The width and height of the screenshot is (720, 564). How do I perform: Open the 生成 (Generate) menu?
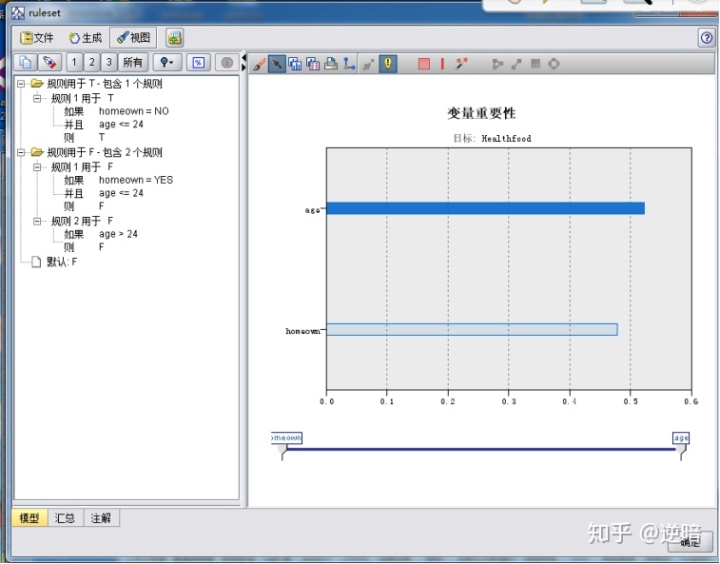(85, 38)
